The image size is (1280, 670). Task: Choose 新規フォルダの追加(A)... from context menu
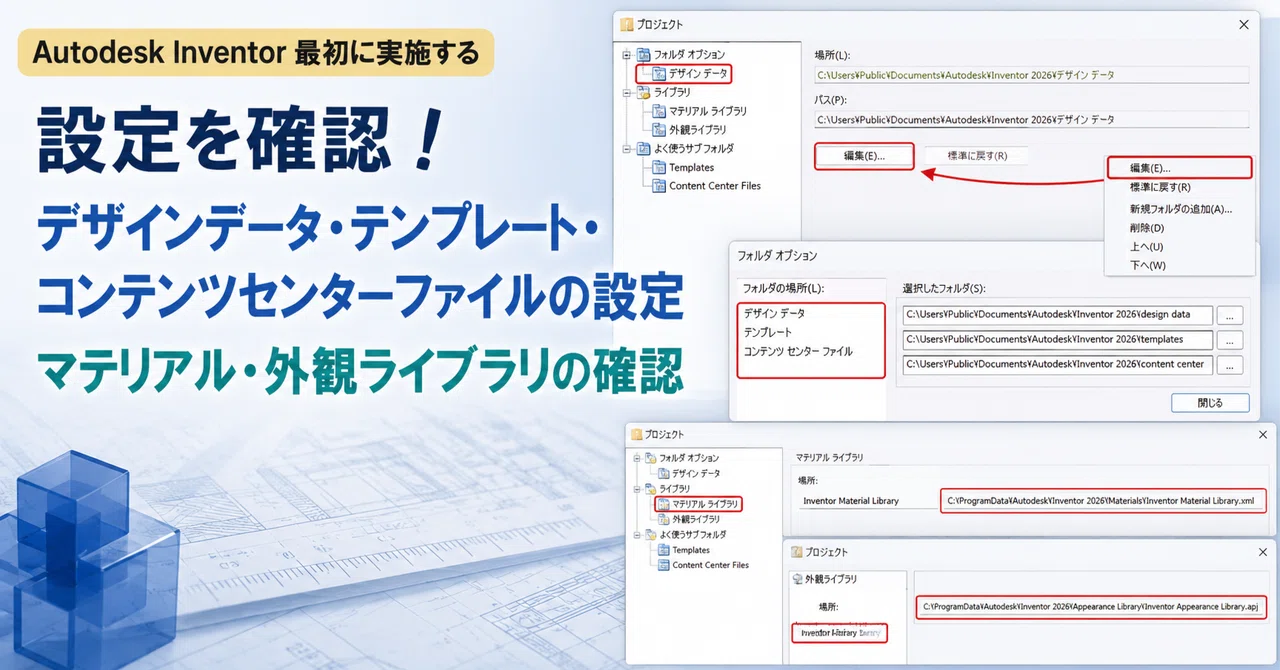(x=1180, y=209)
